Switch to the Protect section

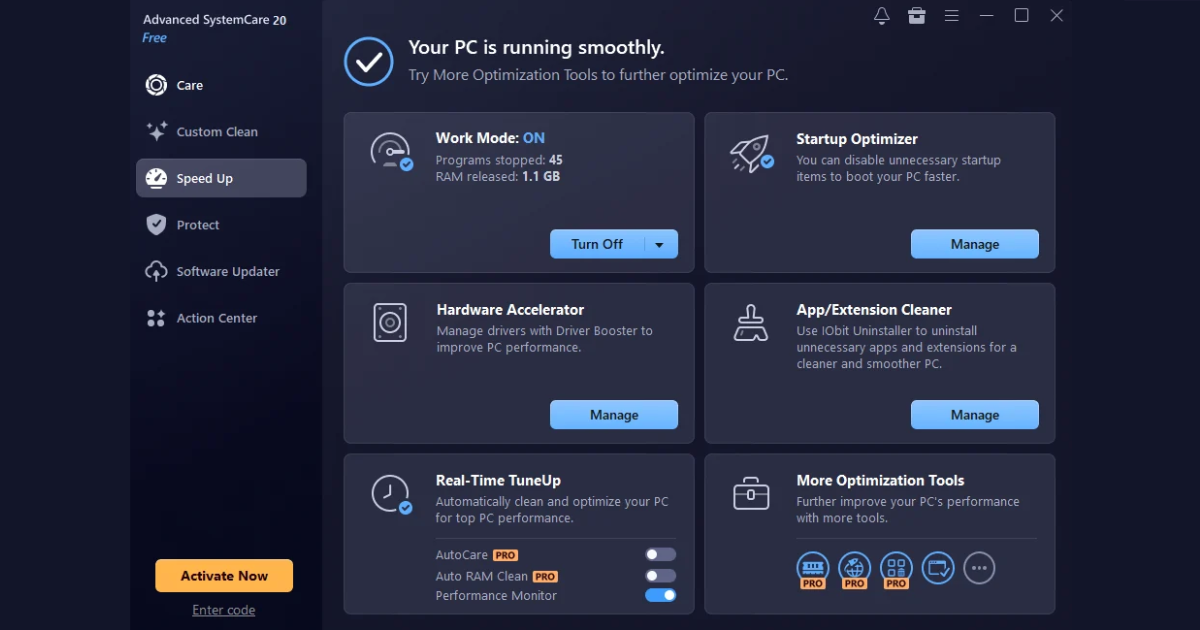pos(221,225)
